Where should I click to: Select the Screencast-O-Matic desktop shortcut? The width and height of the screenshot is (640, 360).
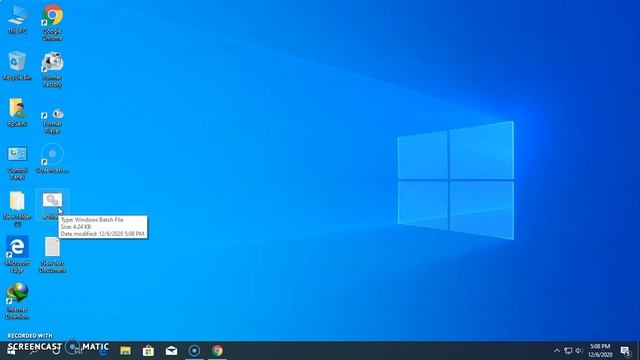coord(52,158)
